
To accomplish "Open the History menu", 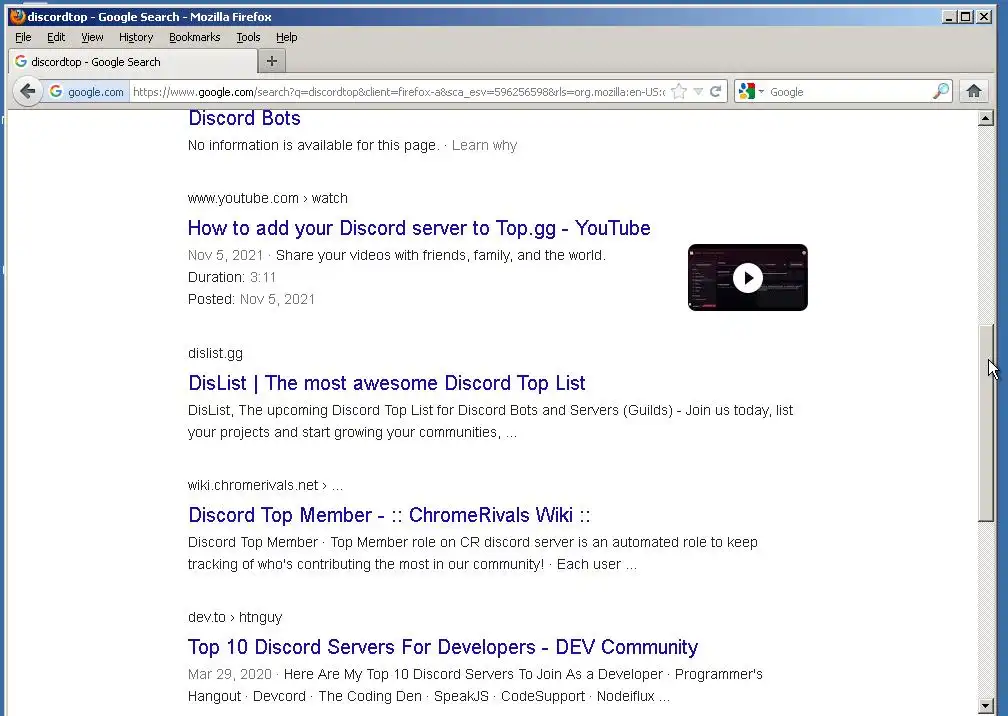I will pyautogui.click(x=136, y=37).
